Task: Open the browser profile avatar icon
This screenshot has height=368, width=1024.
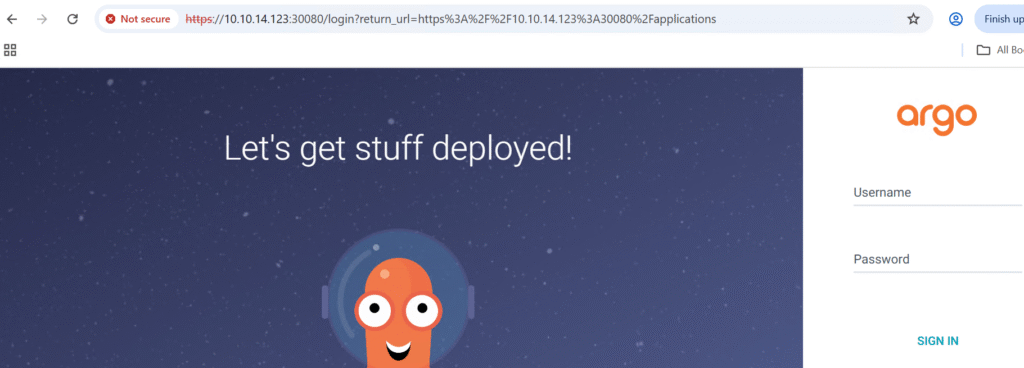Action: 955,19
